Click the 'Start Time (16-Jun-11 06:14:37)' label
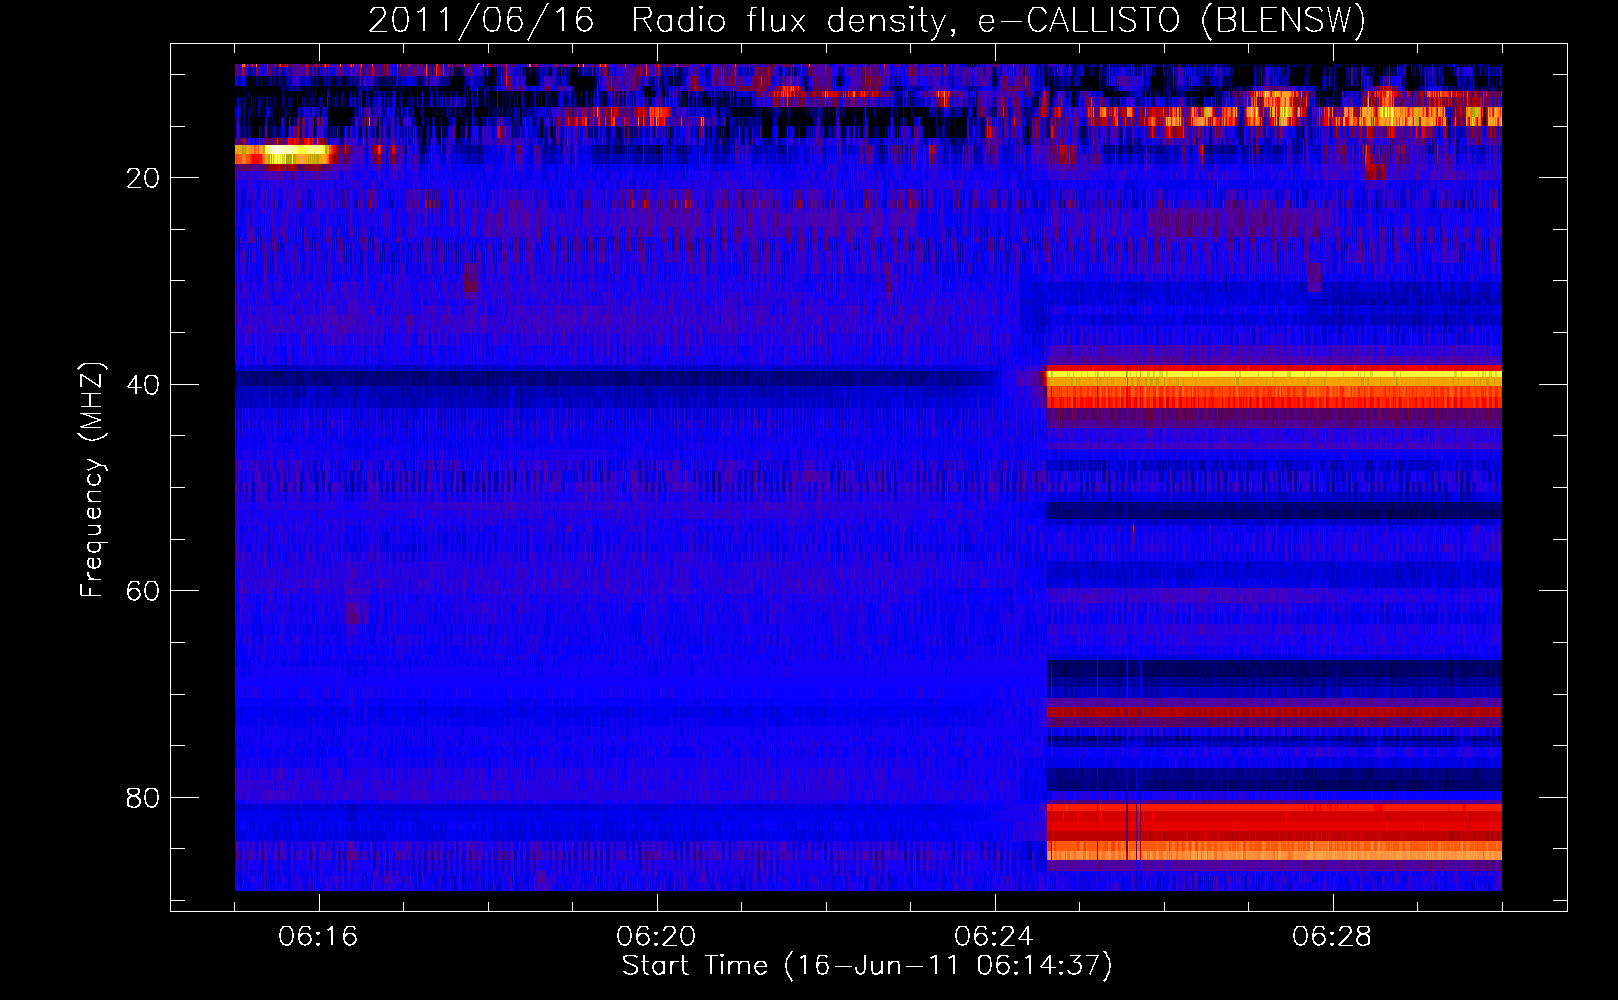The width and height of the screenshot is (1618, 1000). pyautogui.click(x=867, y=966)
